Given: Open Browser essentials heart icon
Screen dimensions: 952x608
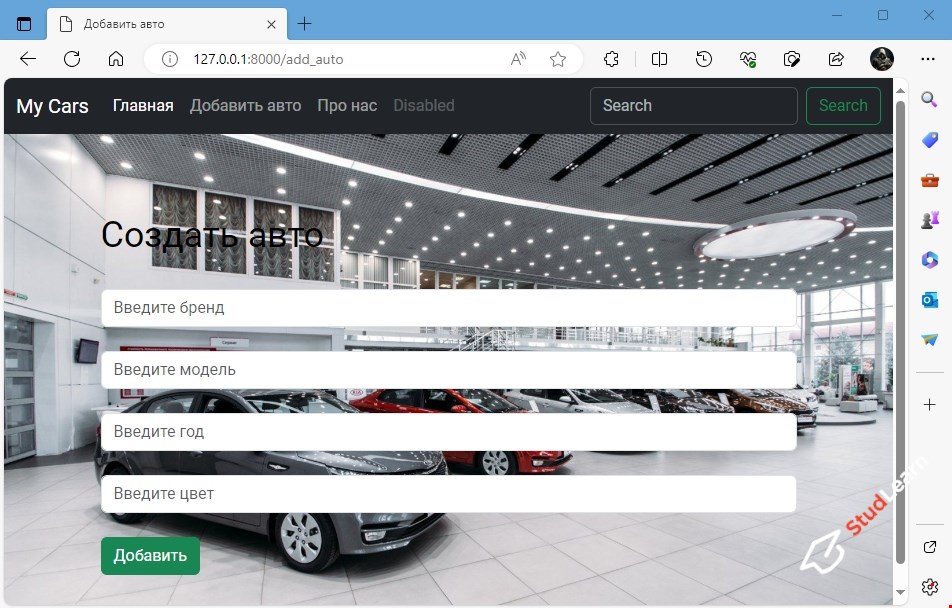Looking at the screenshot, I should [748, 59].
